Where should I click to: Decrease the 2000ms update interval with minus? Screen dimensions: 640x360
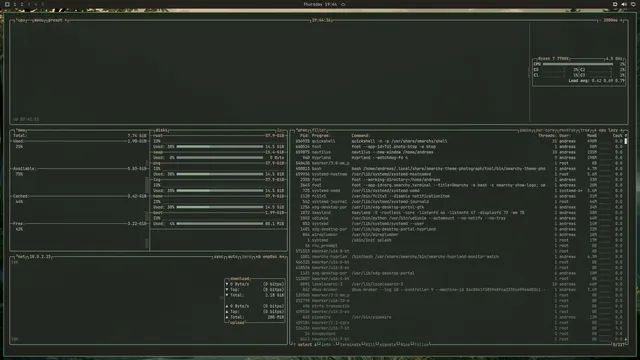(600, 20)
